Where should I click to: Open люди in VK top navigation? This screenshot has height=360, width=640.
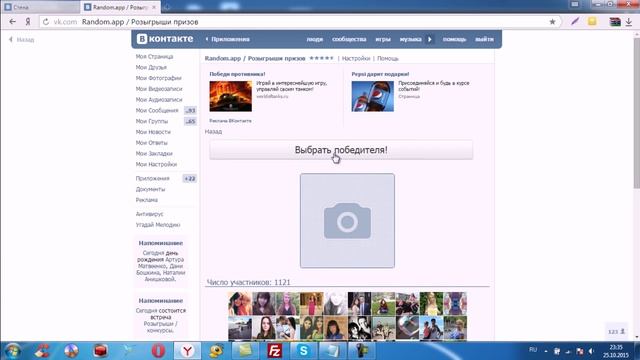(x=315, y=39)
